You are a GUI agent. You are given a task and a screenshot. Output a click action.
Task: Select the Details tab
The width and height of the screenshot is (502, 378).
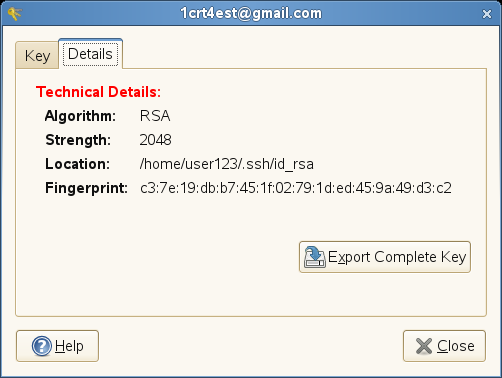pyautogui.click(x=90, y=54)
